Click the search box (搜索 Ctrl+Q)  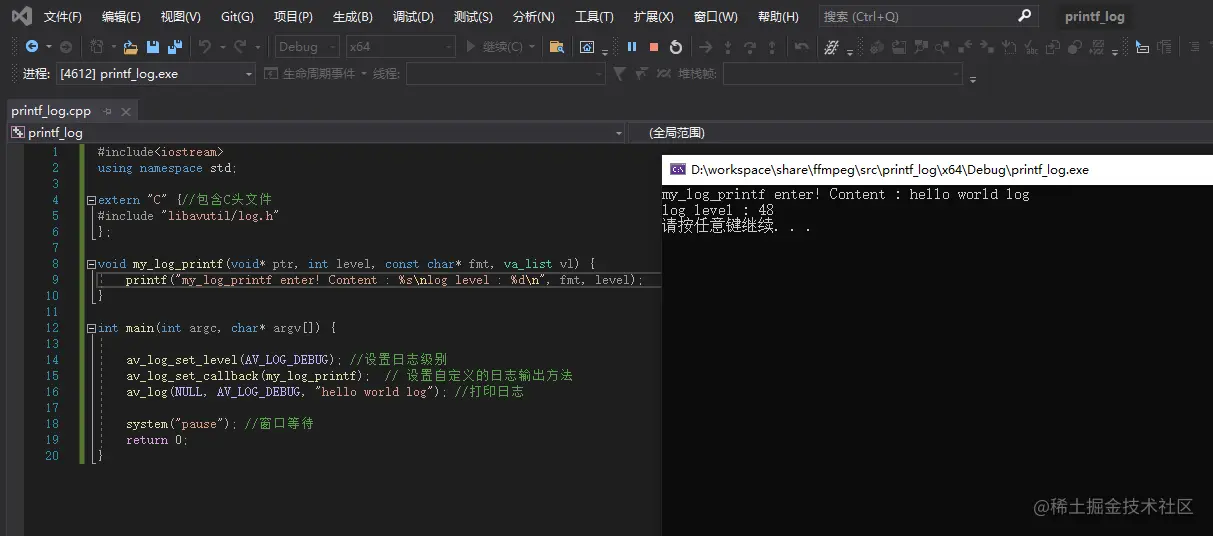coord(928,16)
